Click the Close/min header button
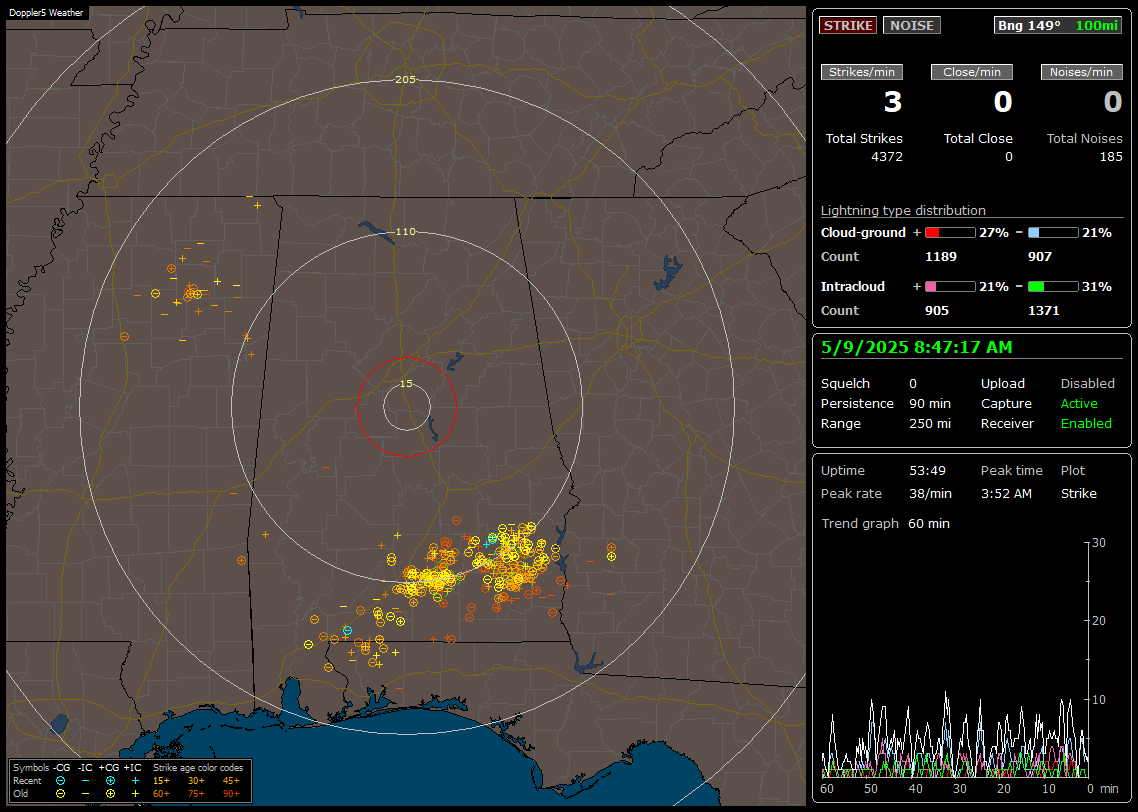 pos(972,72)
